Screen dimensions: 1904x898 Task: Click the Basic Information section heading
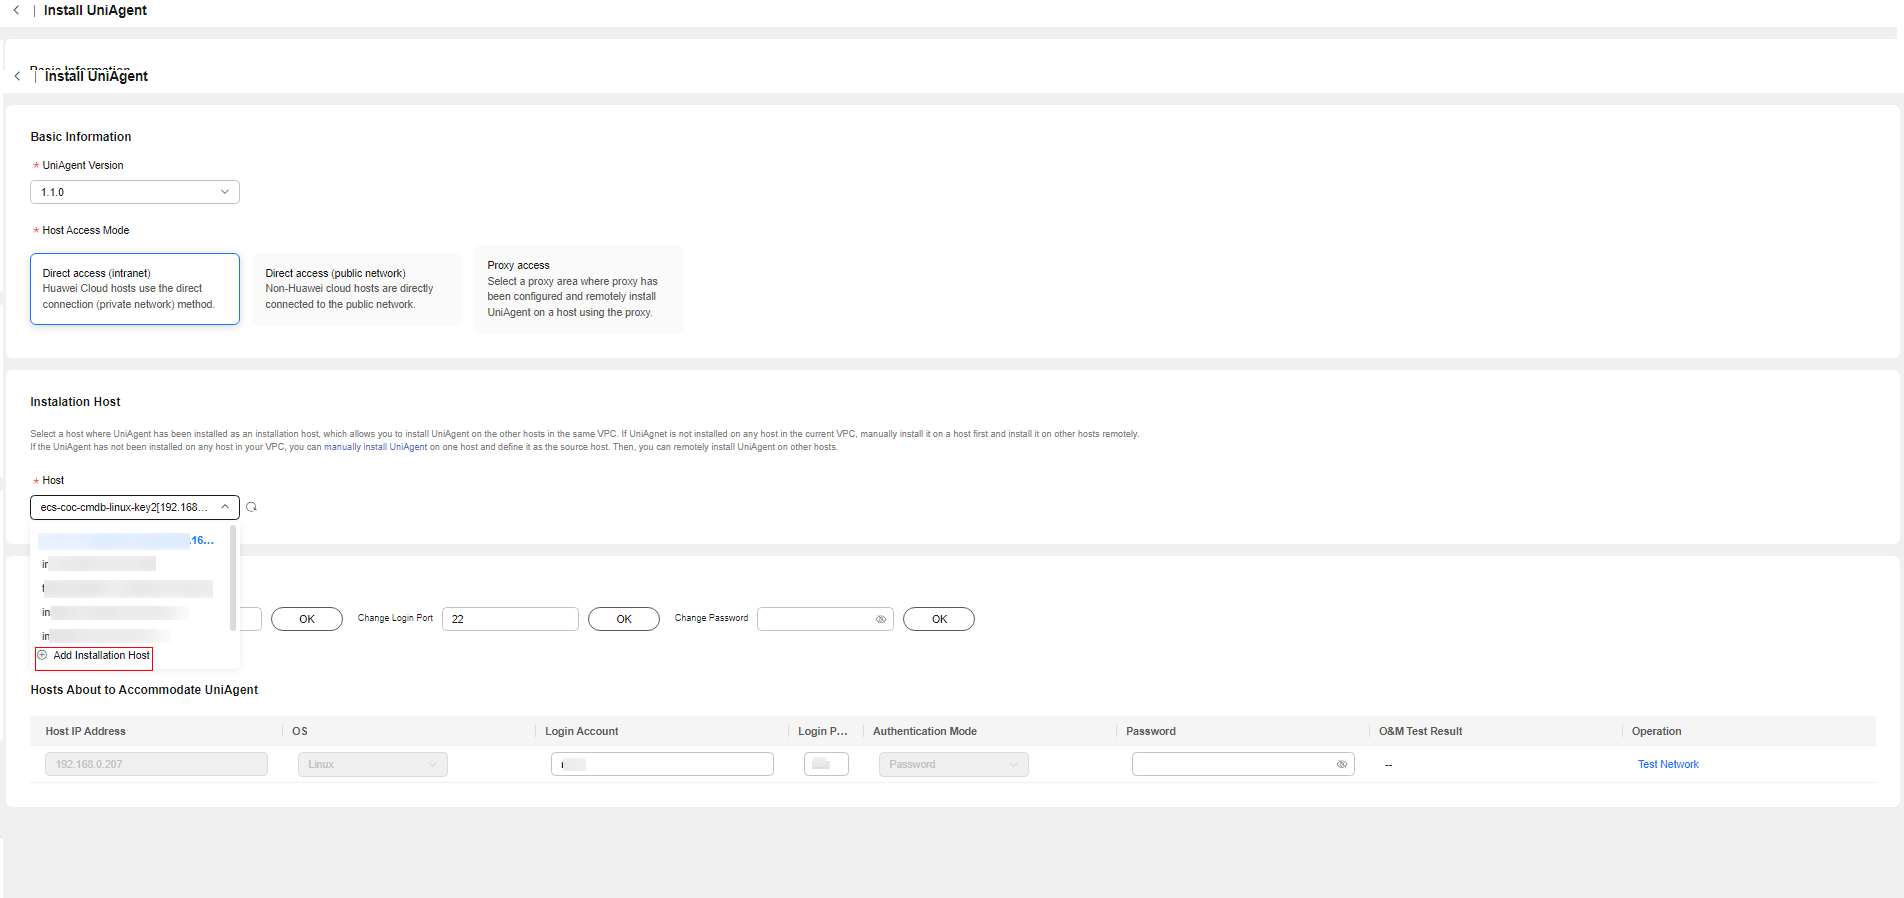[81, 137]
